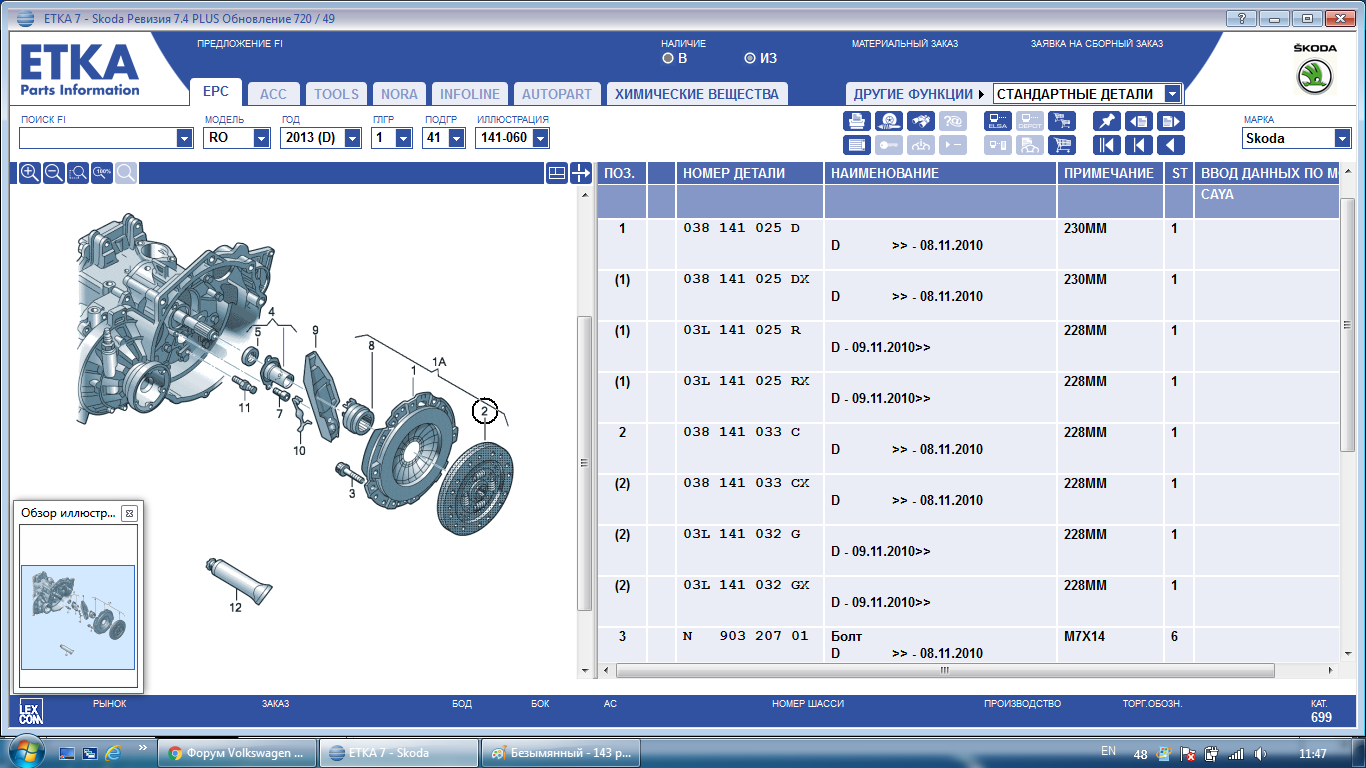Click the print icon in toolbar
The image size is (1366, 768).
pos(857,121)
